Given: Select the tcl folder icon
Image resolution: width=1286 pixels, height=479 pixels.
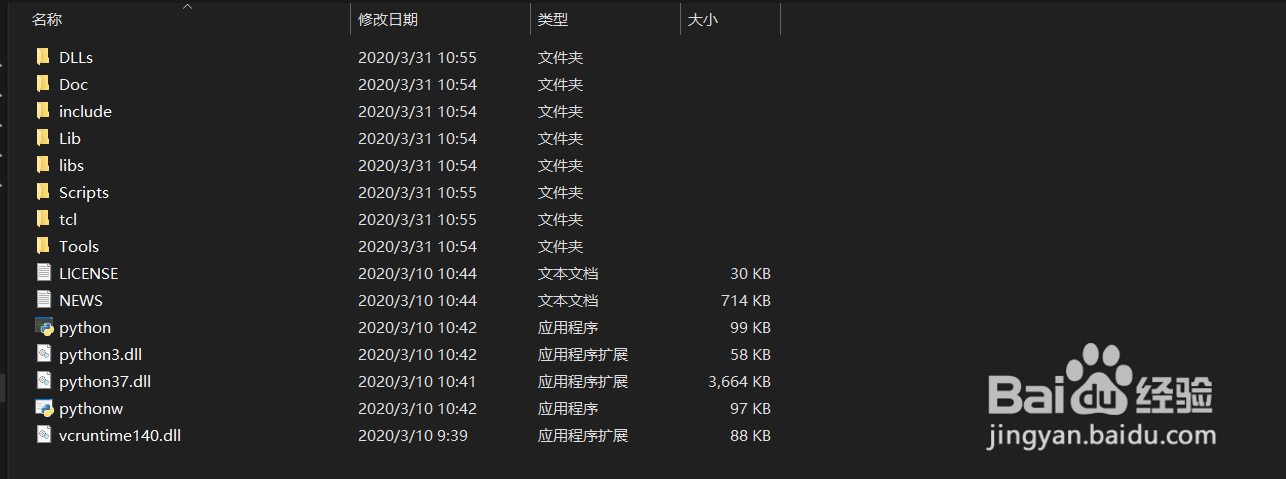Looking at the screenshot, I should (43, 219).
